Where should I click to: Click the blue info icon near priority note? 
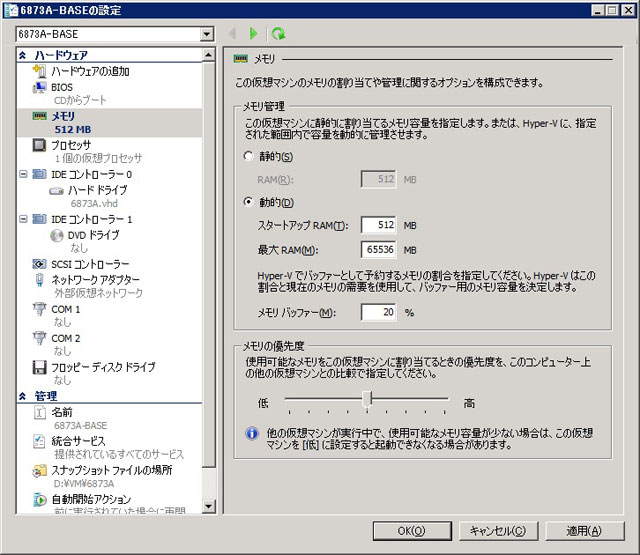click(x=252, y=433)
